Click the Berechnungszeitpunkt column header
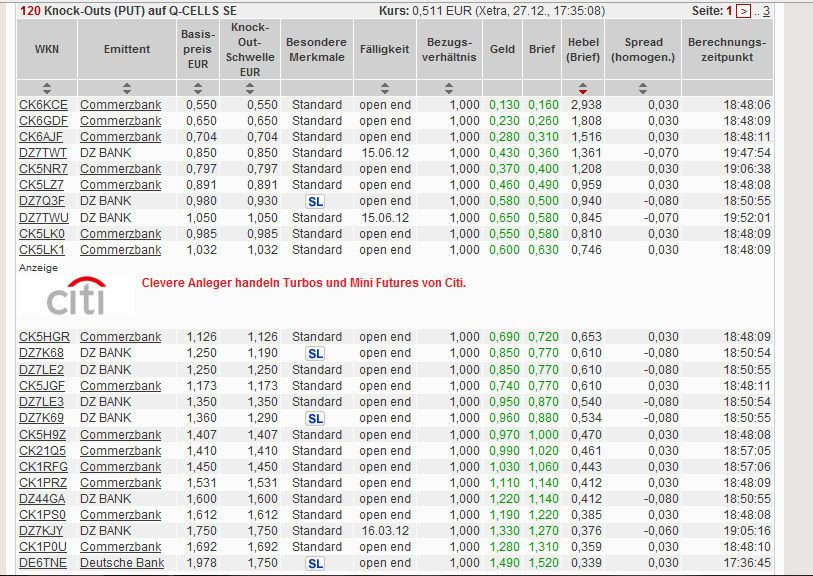The image size is (813, 576). (727, 50)
